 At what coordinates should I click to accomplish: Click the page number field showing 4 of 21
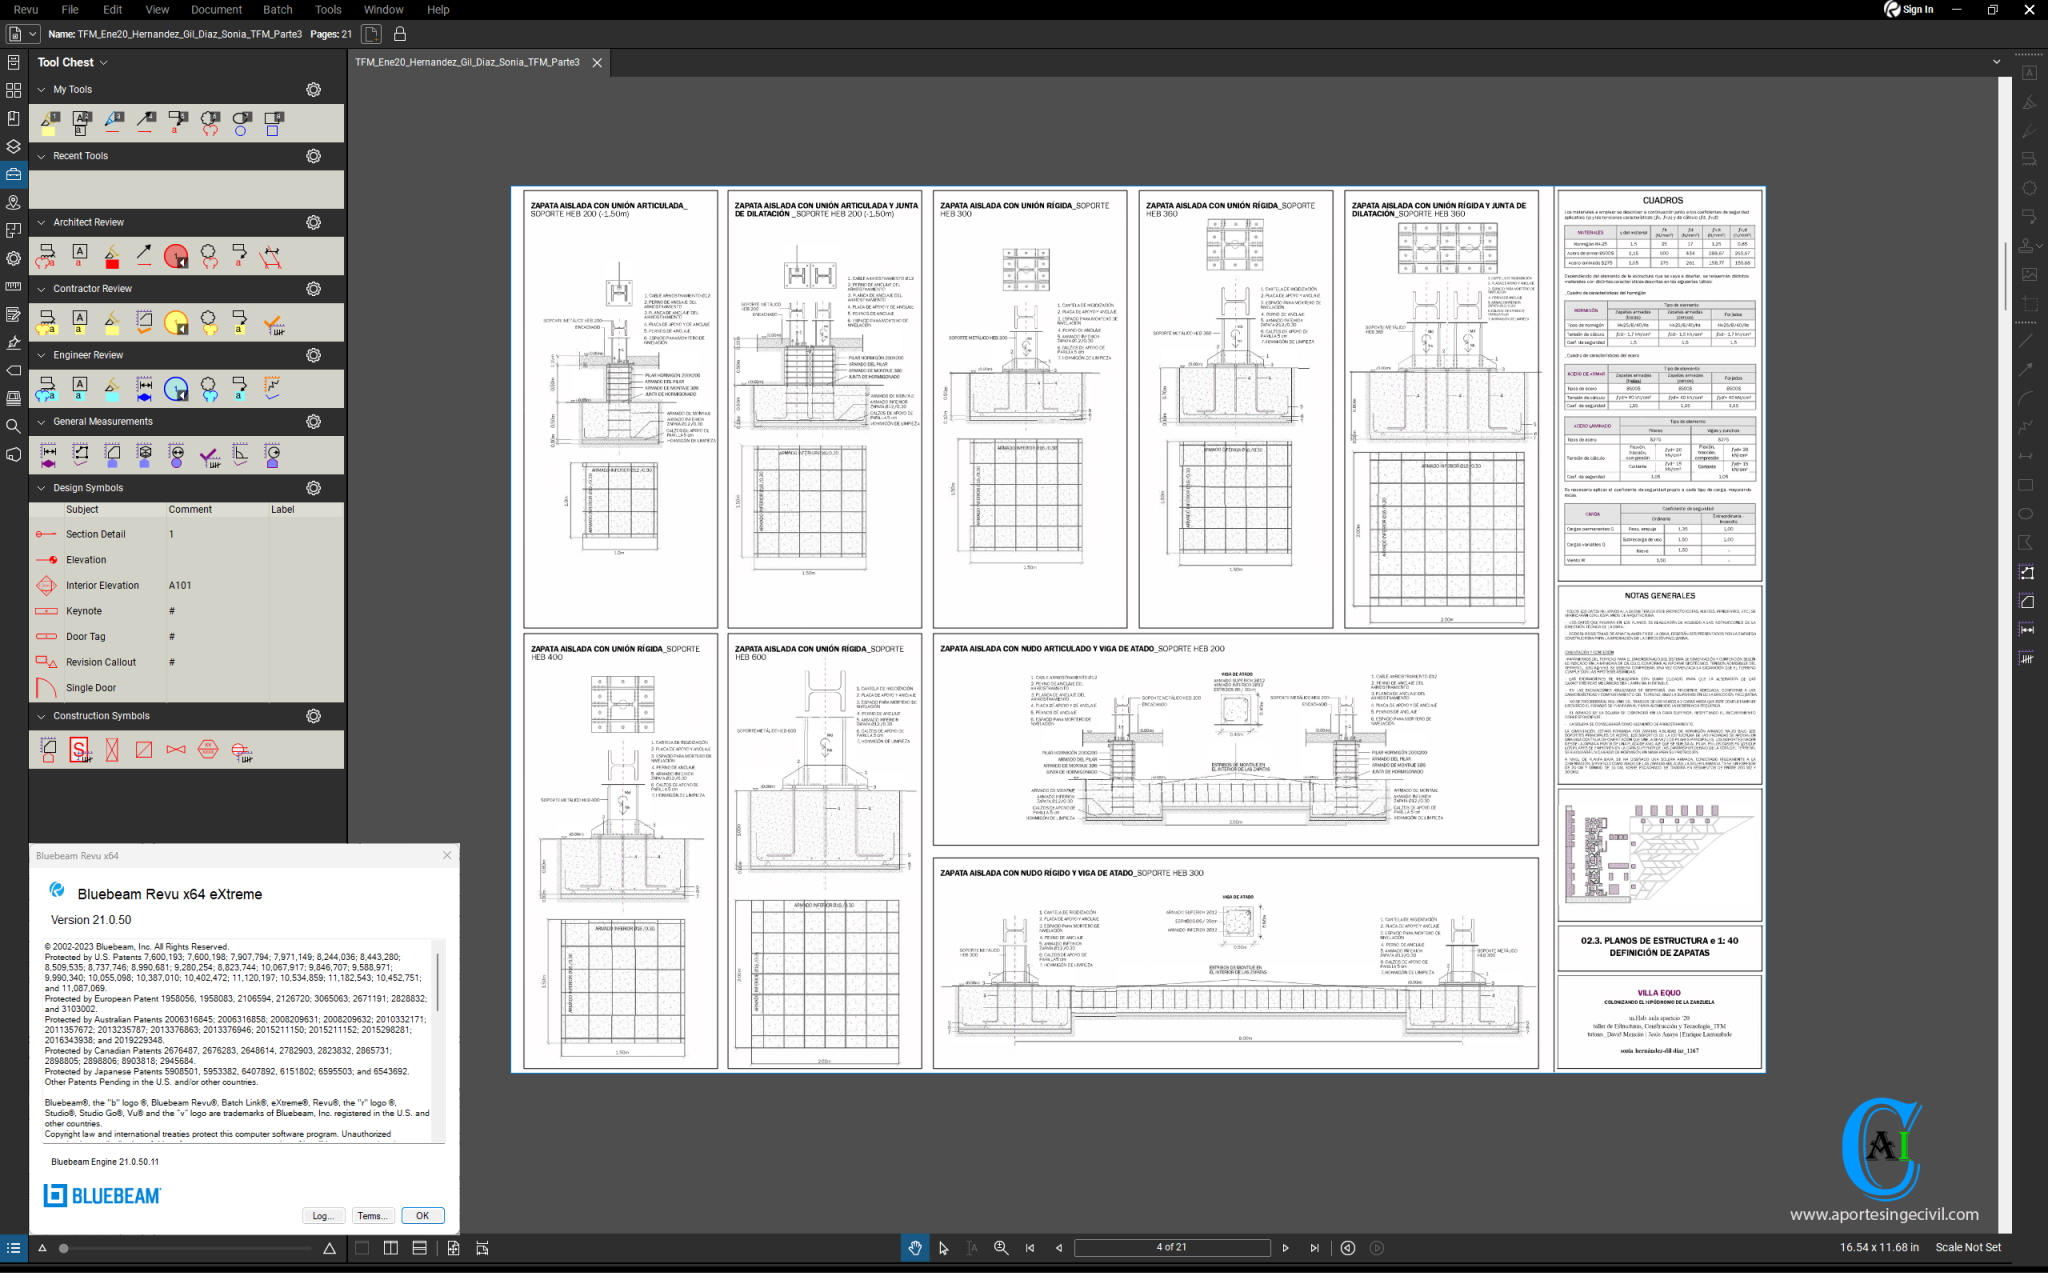tap(1173, 1247)
